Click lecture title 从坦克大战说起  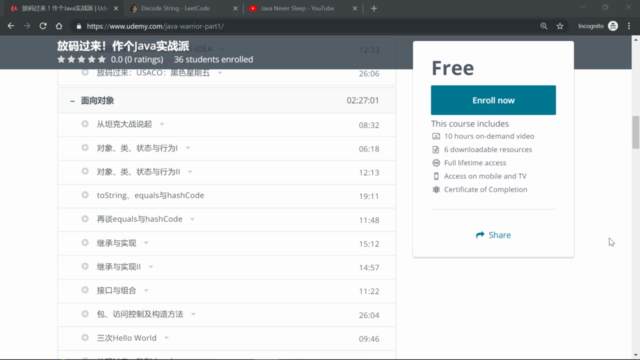(x=124, y=124)
